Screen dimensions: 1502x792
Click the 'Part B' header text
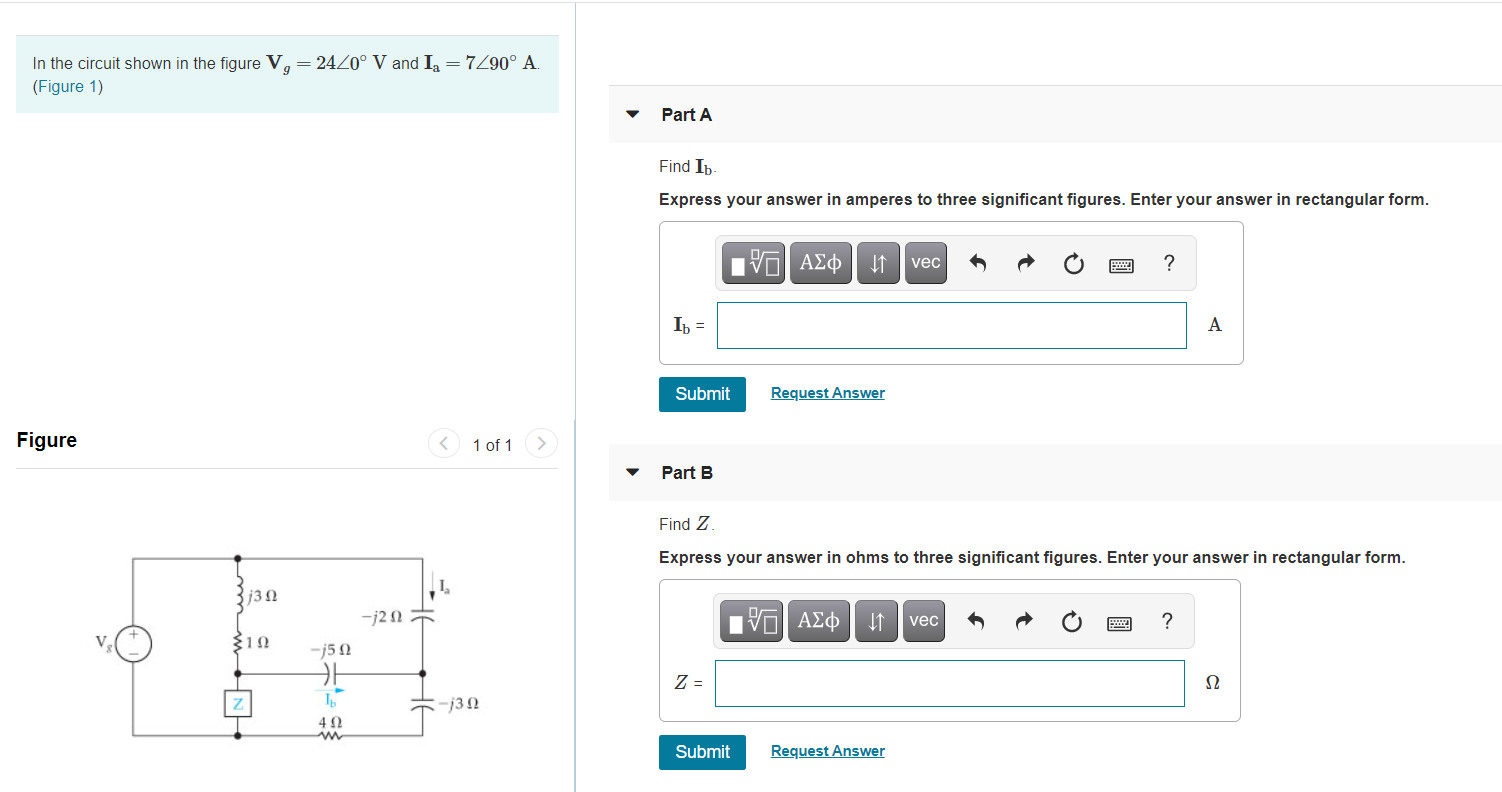click(687, 473)
